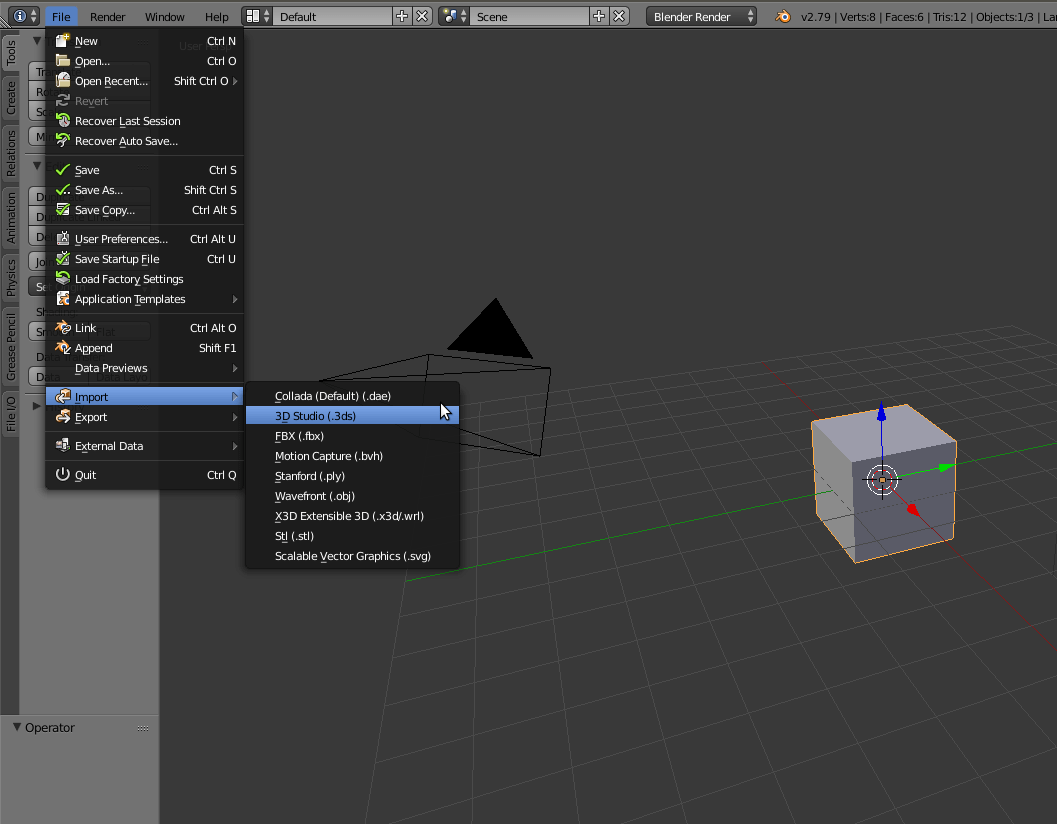This screenshot has height=824, width=1057.
Task: Collapse the Operator panel
Action: pyautogui.click(x=17, y=727)
